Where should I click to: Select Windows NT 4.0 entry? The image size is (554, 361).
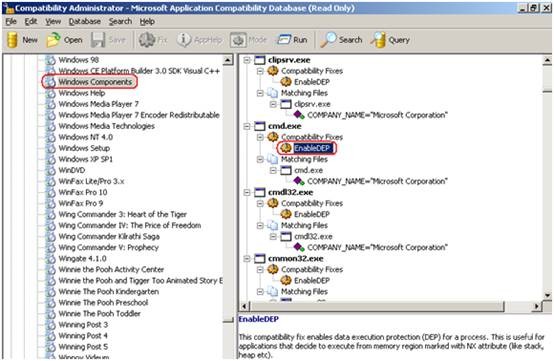[x=86, y=137]
